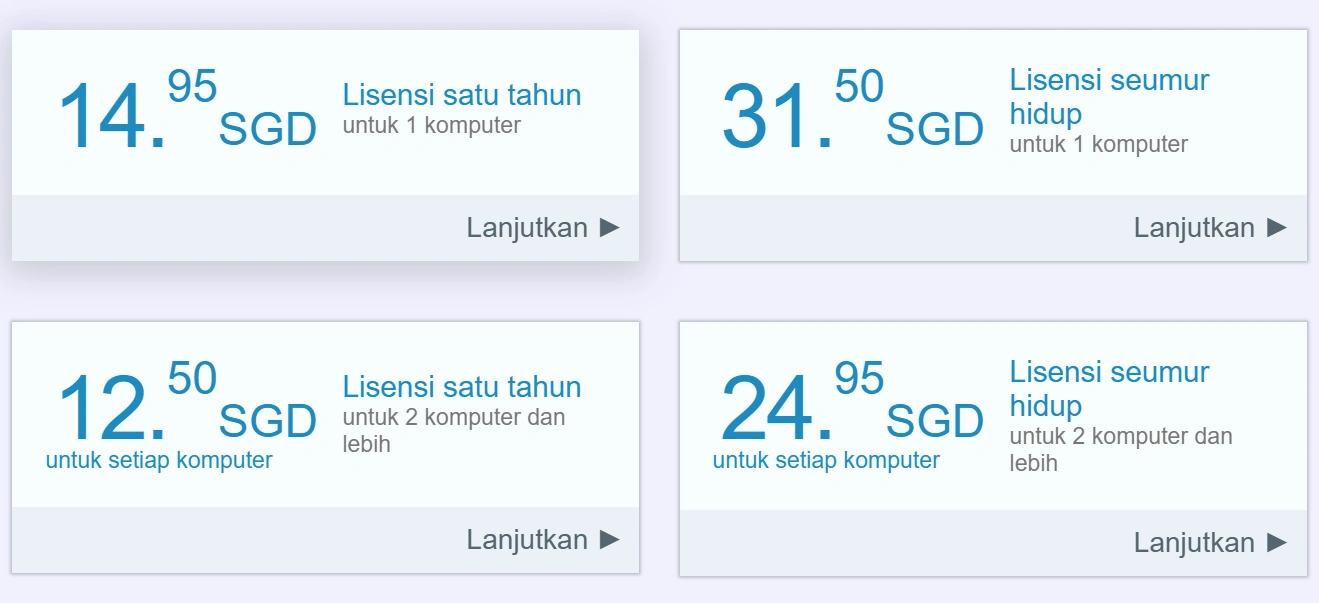Click "untuk 1 komputer" under Lisensi satu tahun
The width and height of the screenshot is (1319, 603).
(x=431, y=126)
